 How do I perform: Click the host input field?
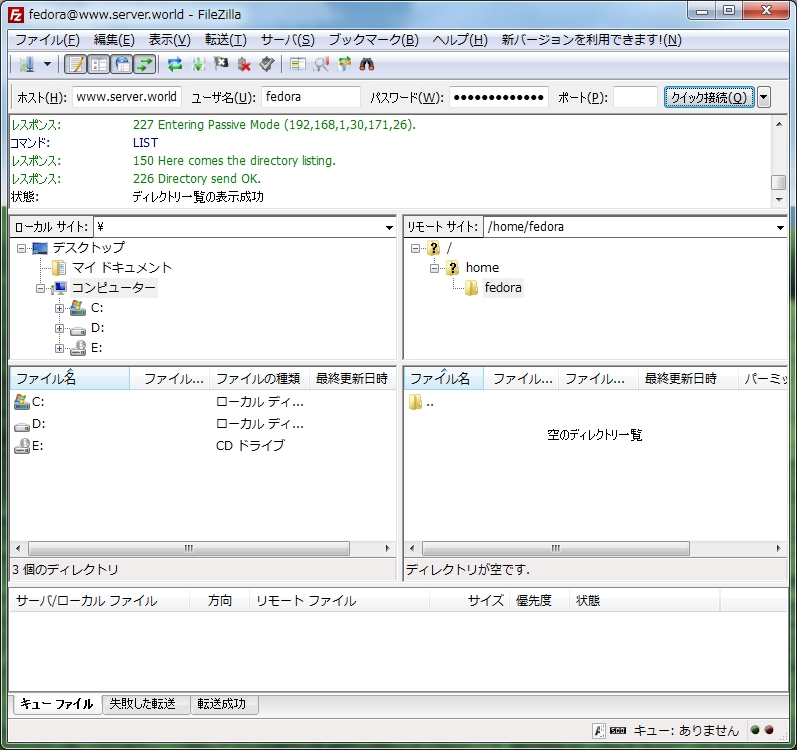[x=127, y=97]
